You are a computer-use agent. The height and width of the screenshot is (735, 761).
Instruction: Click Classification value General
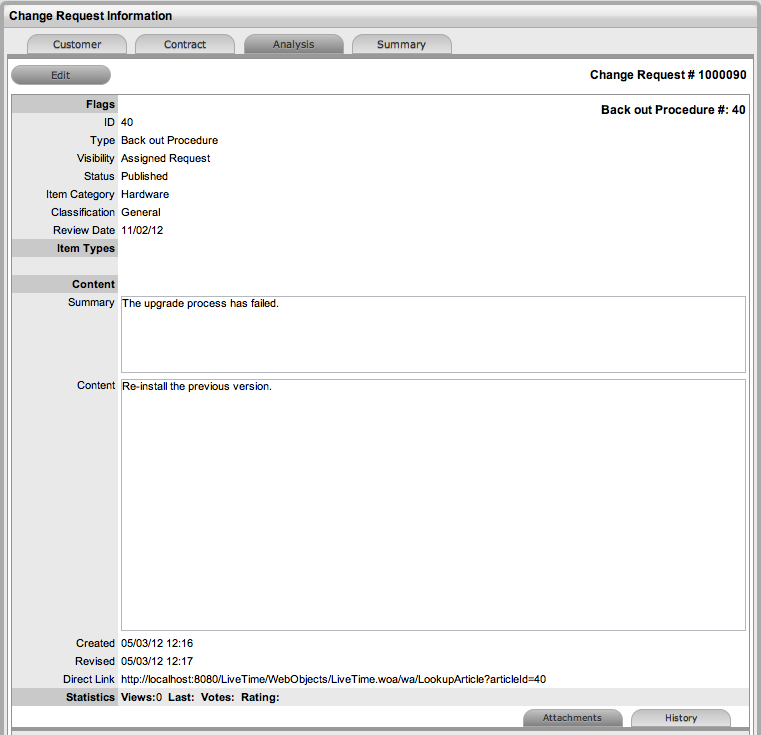click(141, 212)
